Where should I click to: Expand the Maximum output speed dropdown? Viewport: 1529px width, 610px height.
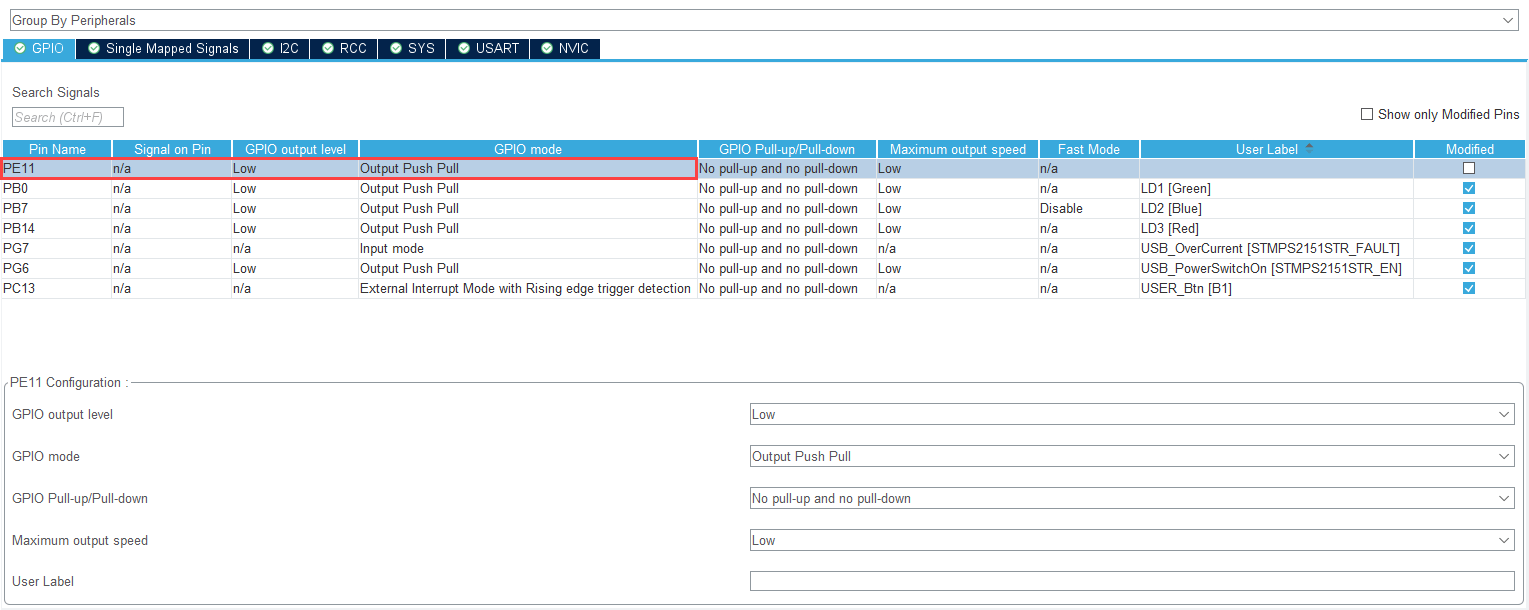1132,540
